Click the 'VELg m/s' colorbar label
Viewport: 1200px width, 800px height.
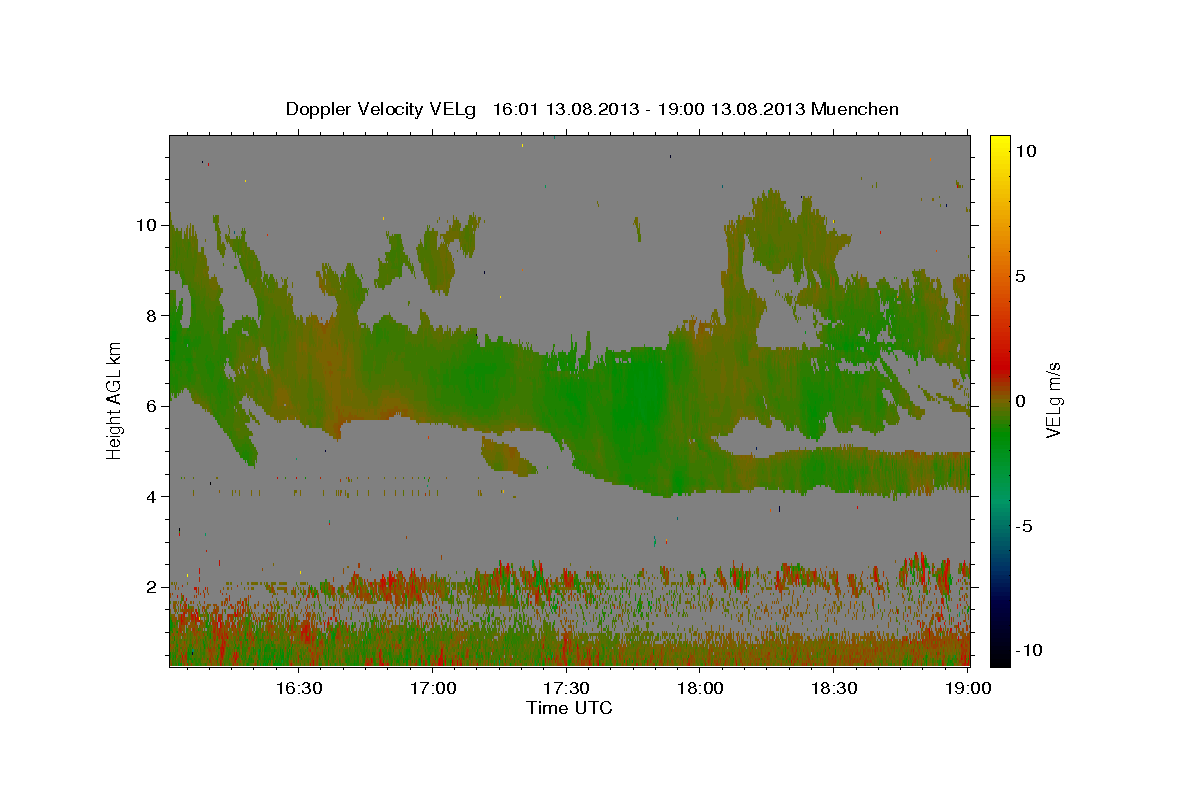(1053, 399)
